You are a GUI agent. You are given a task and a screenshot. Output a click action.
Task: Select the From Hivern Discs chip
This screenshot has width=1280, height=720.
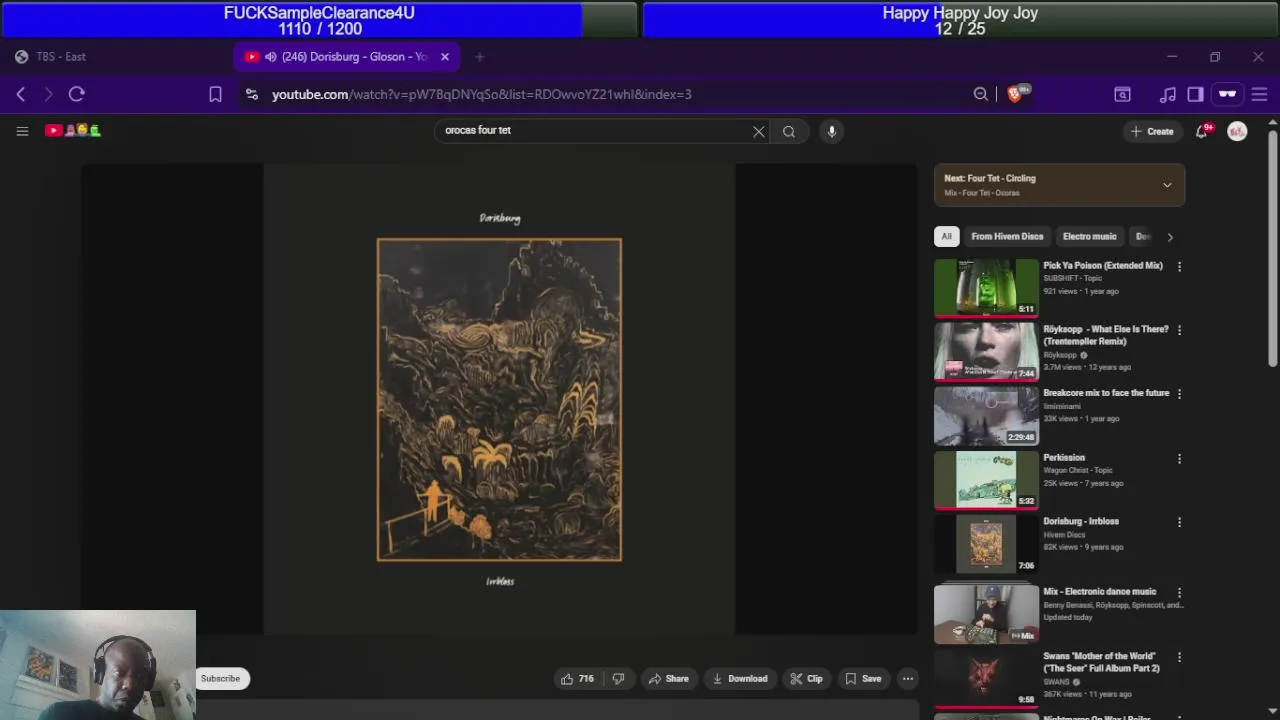(x=1007, y=237)
